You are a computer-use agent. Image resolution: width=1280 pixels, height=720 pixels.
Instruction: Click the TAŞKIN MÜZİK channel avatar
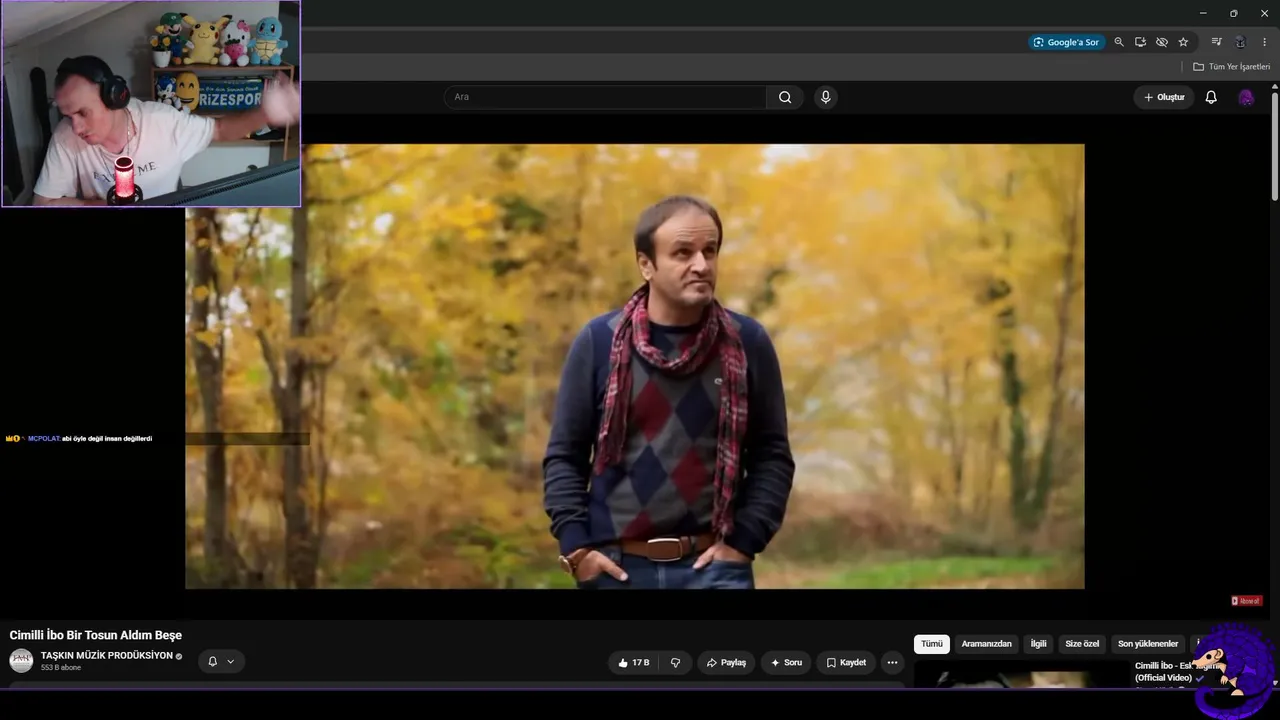pos(21,661)
